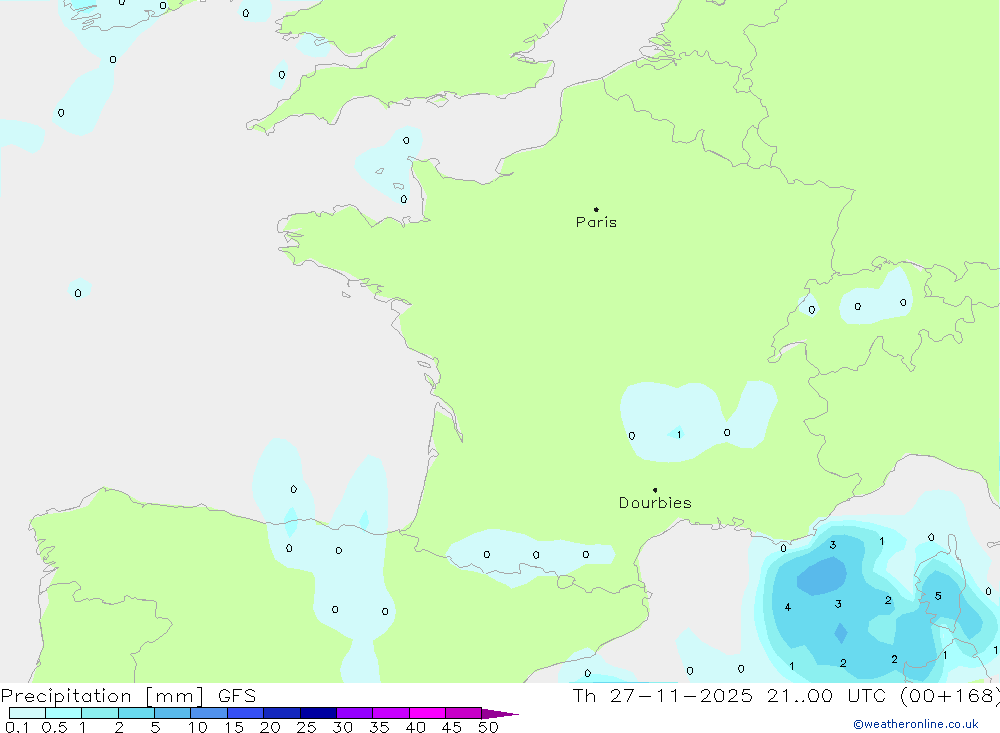Select the 45 mm magenta legend swatch
Image resolution: width=1000 pixels, height=733 pixels.
(x=464, y=713)
